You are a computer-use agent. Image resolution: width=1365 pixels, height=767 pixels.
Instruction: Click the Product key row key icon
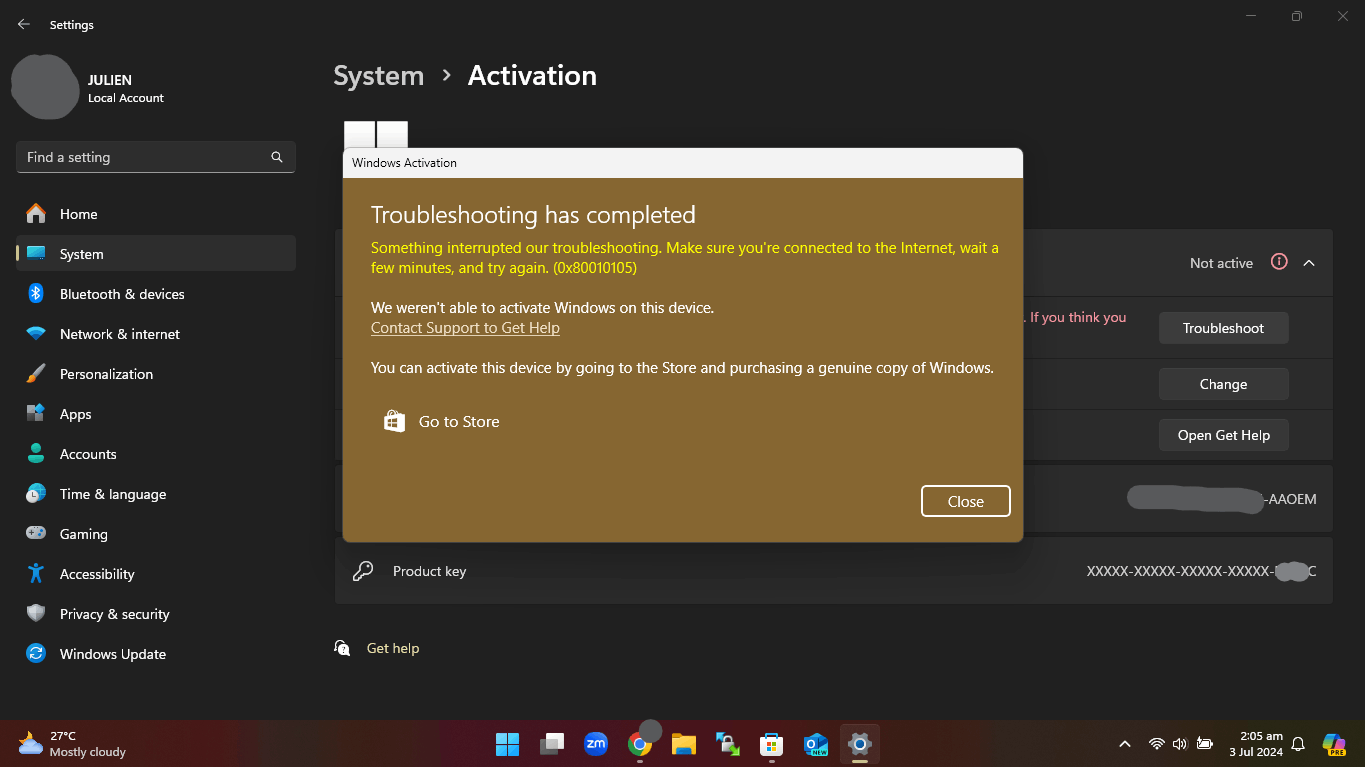[363, 571]
